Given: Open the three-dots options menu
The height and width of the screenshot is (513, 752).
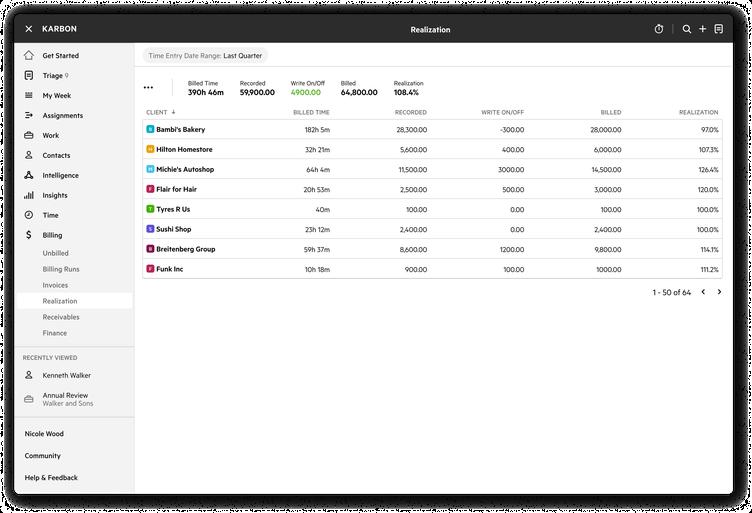Looking at the screenshot, I should click(x=149, y=88).
